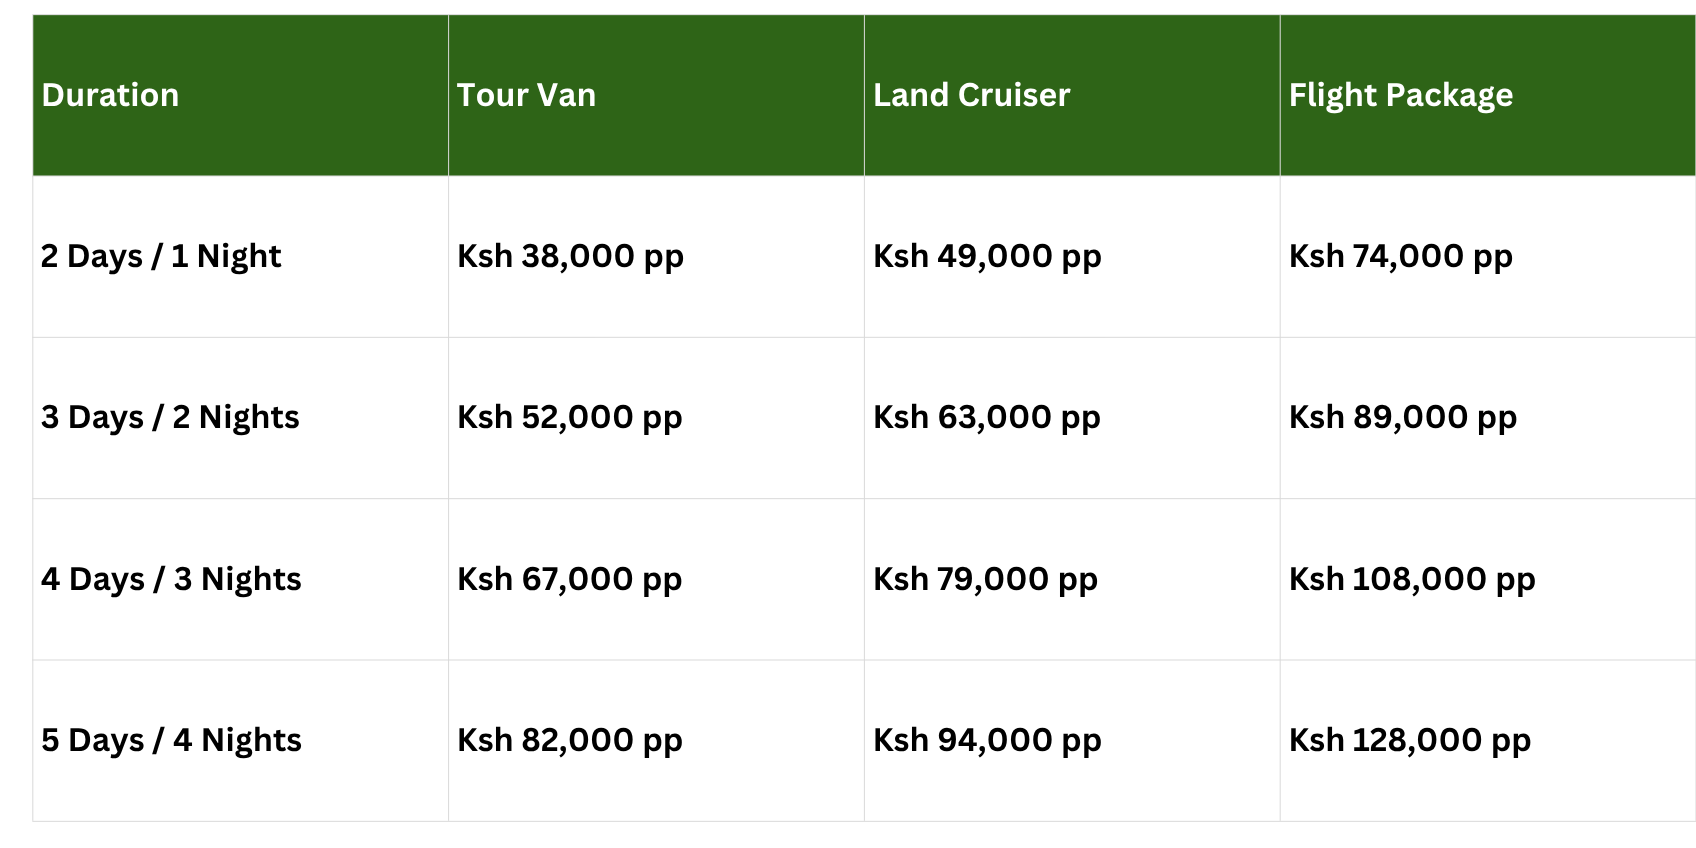Screen dimensions: 1696x848
Task: Click the Ksh 94,000 pp cell
Action: coord(987,740)
